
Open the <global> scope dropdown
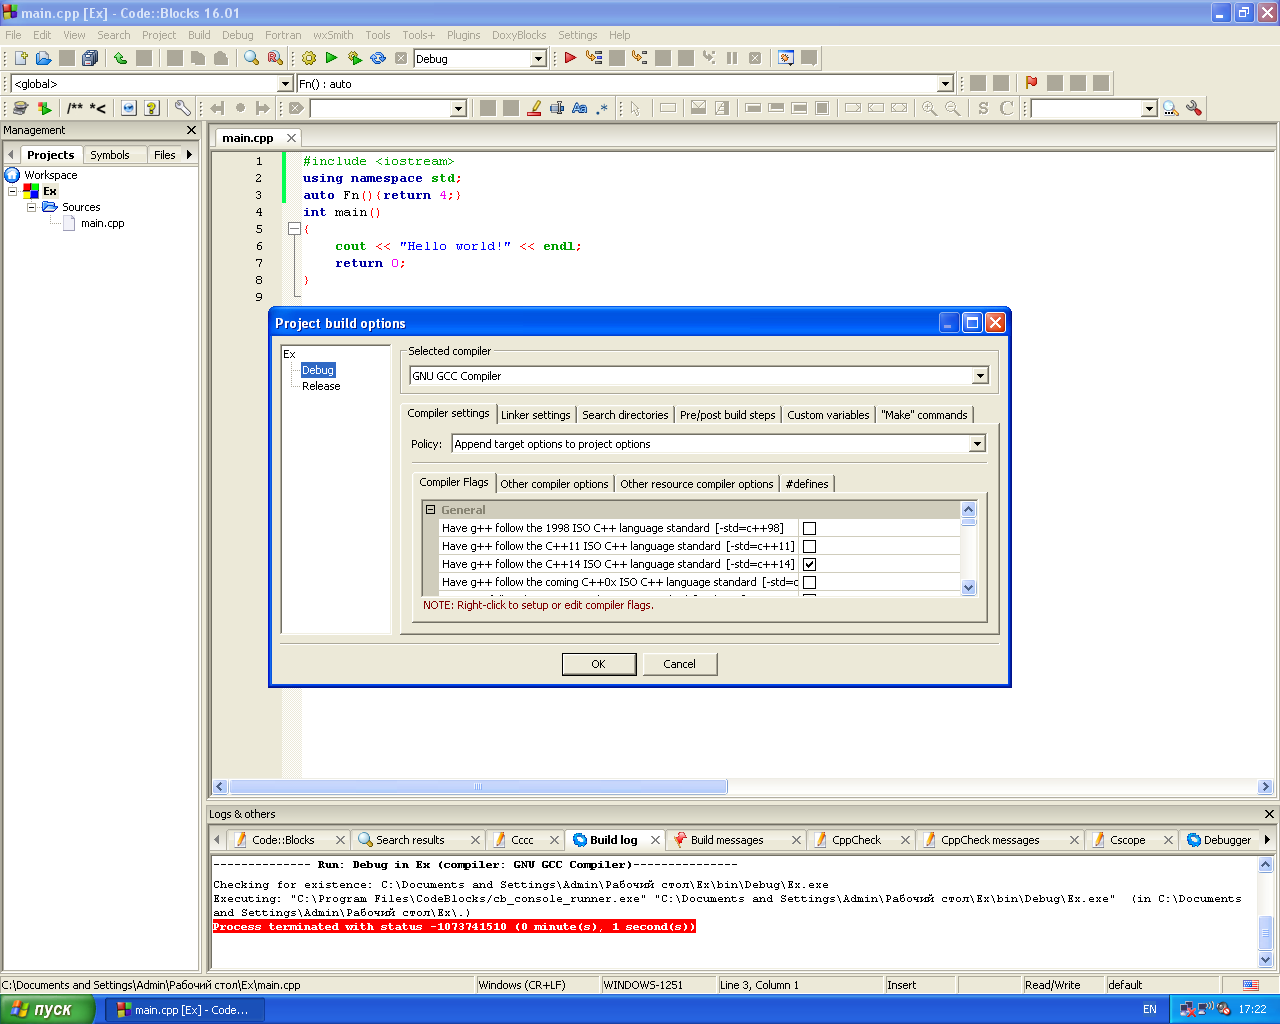[285, 84]
